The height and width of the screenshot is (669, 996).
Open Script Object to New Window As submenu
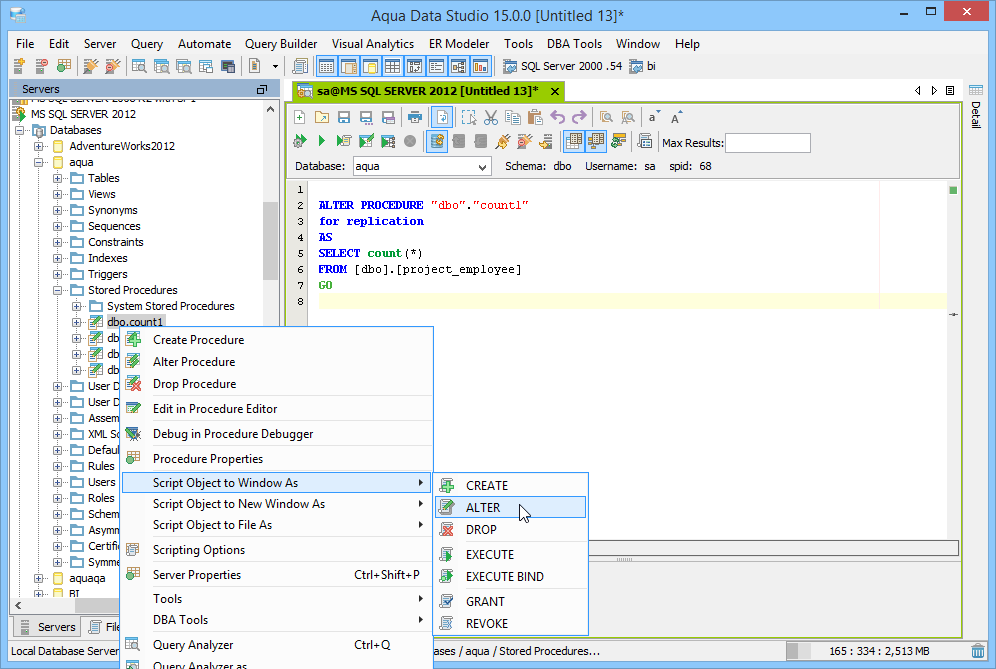[277, 504]
